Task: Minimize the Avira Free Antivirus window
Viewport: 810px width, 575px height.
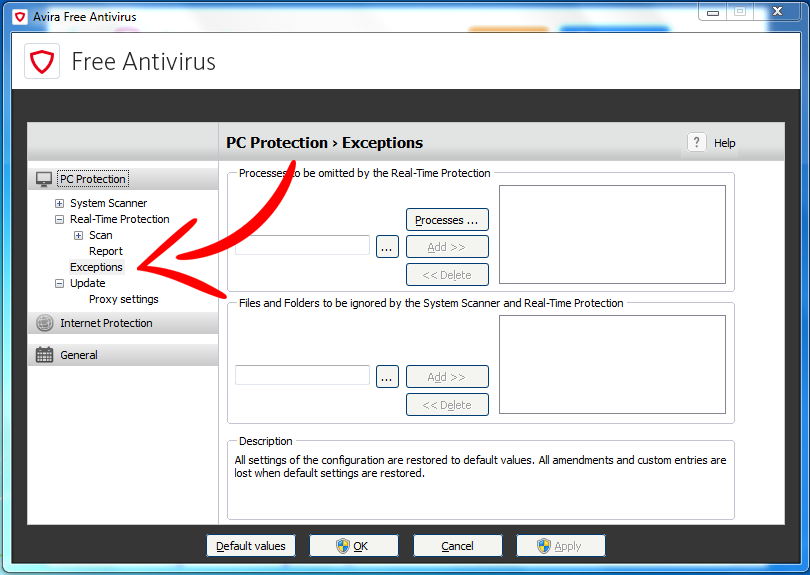Action: coord(713,11)
